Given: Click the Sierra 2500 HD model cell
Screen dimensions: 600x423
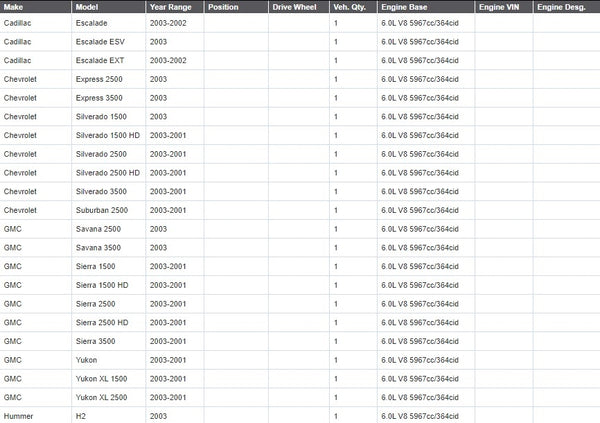Looking at the screenshot, I should (102, 322).
